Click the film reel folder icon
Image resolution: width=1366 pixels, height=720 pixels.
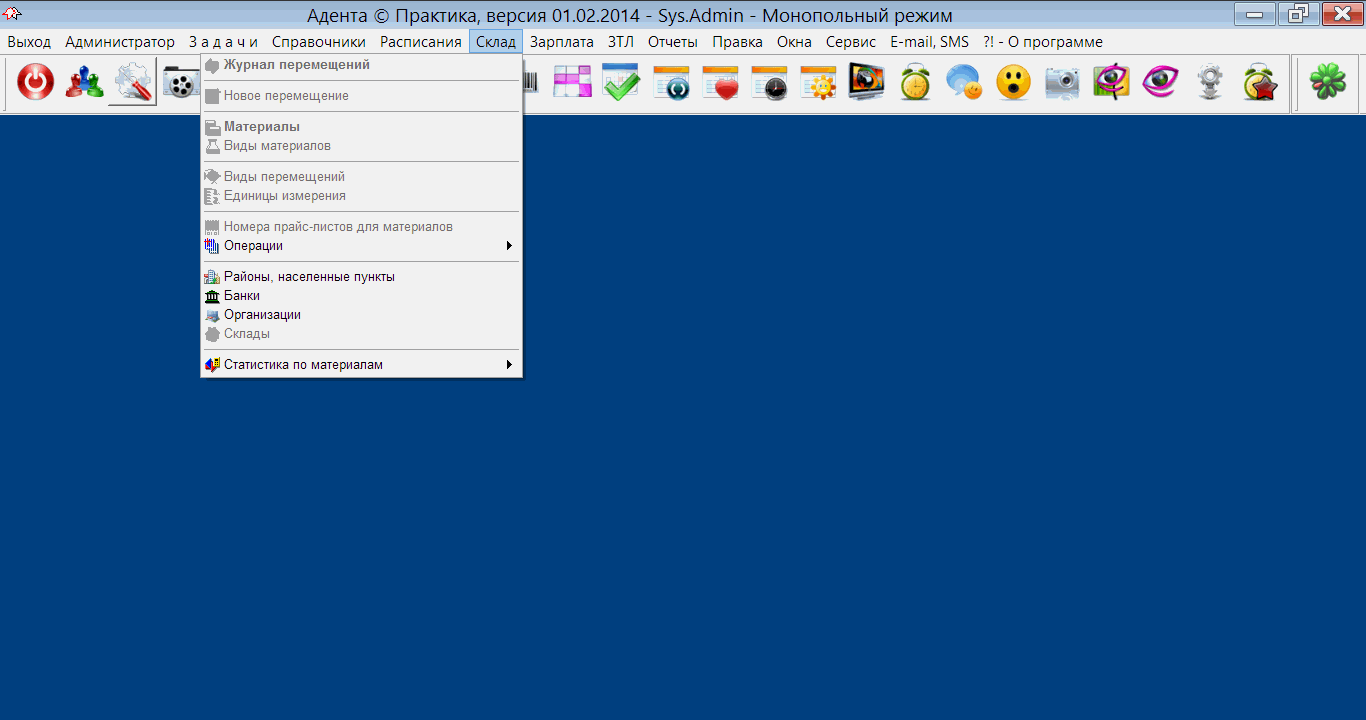point(180,83)
